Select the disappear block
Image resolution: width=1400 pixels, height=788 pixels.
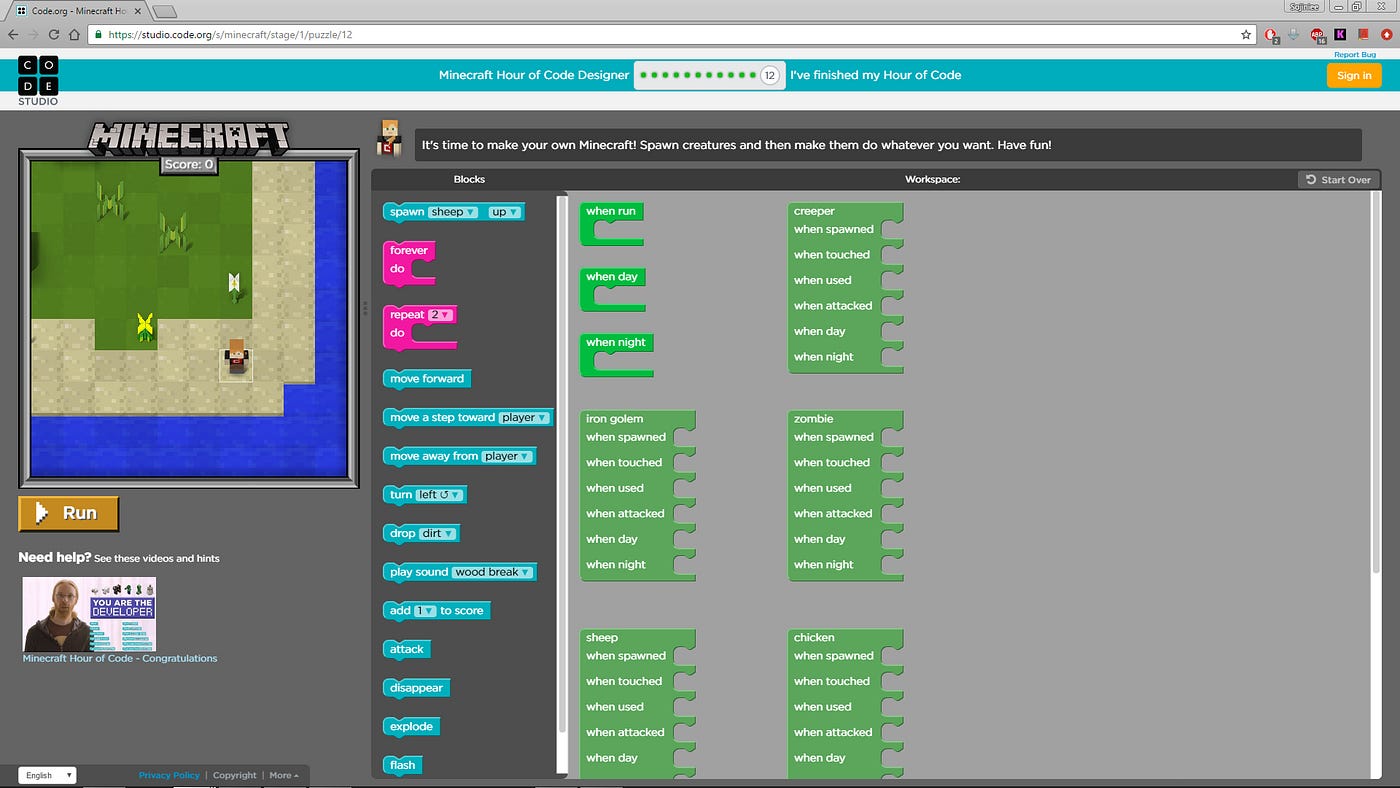click(416, 688)
